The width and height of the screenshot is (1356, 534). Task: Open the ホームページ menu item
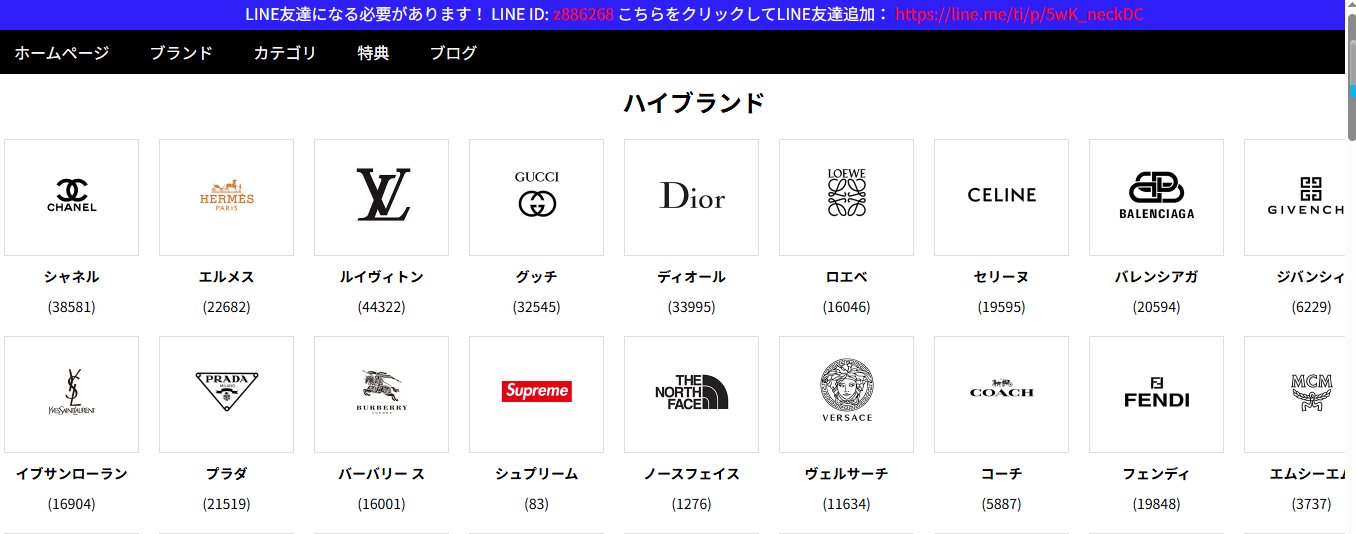coord(61,53)
